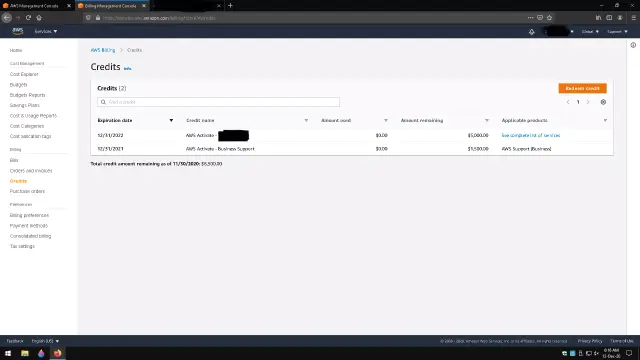
Task: Click the Redeem credit button
Action: point(582,88)
